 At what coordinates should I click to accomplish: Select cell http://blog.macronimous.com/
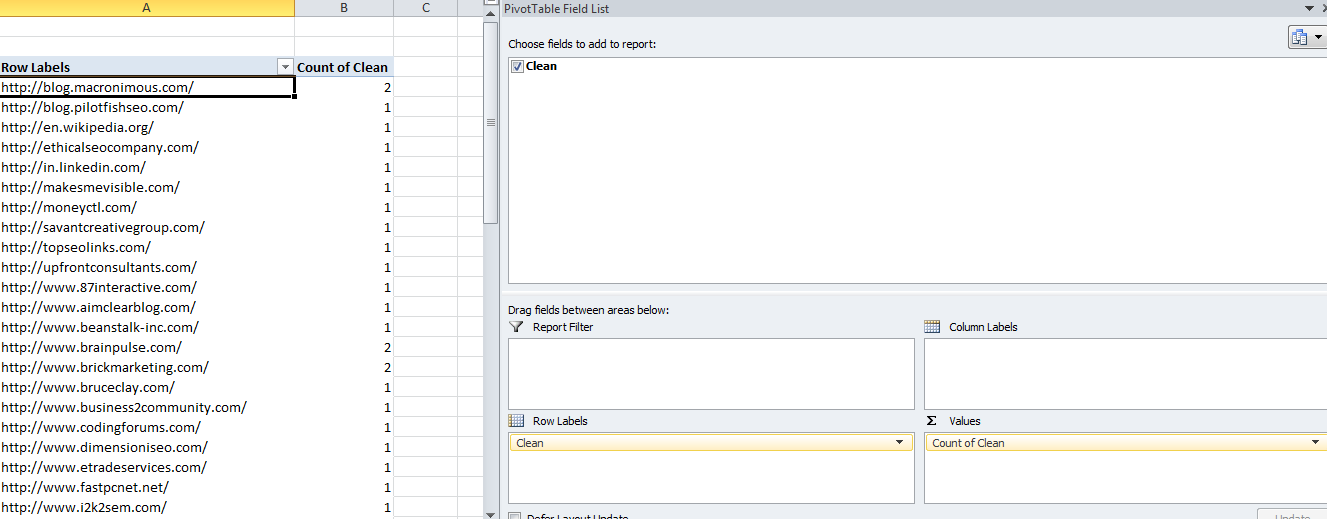point(147,87)
